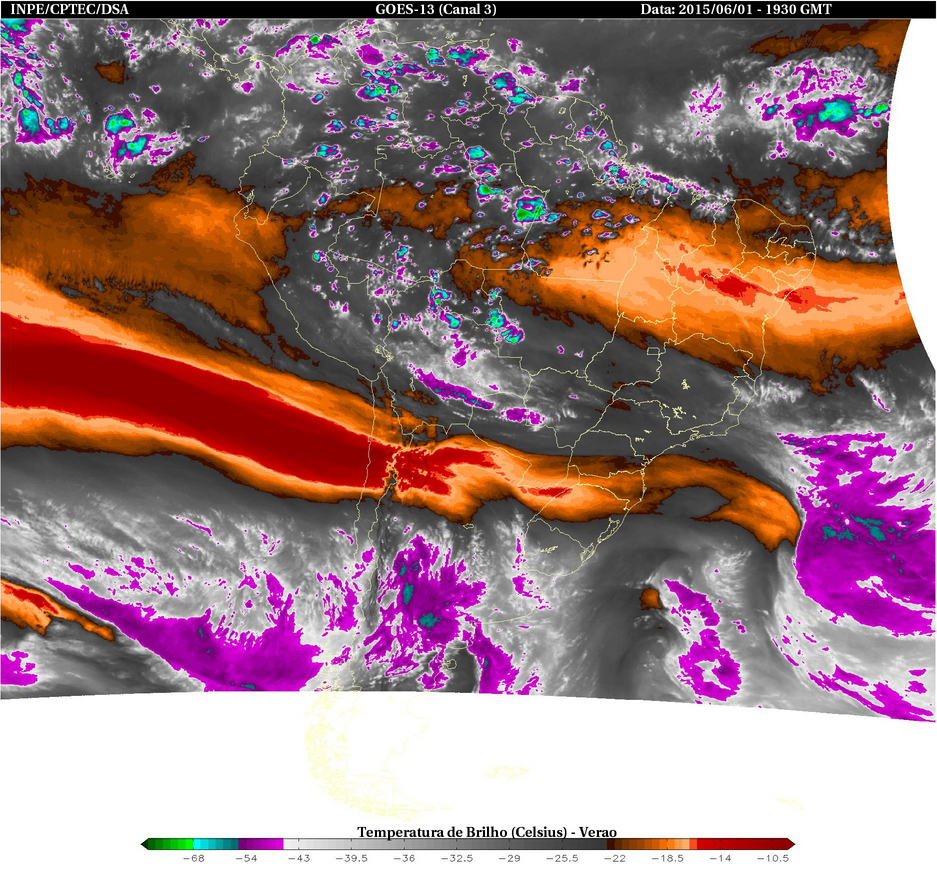Click the -54 tick label on the scale

click(246, 858)
